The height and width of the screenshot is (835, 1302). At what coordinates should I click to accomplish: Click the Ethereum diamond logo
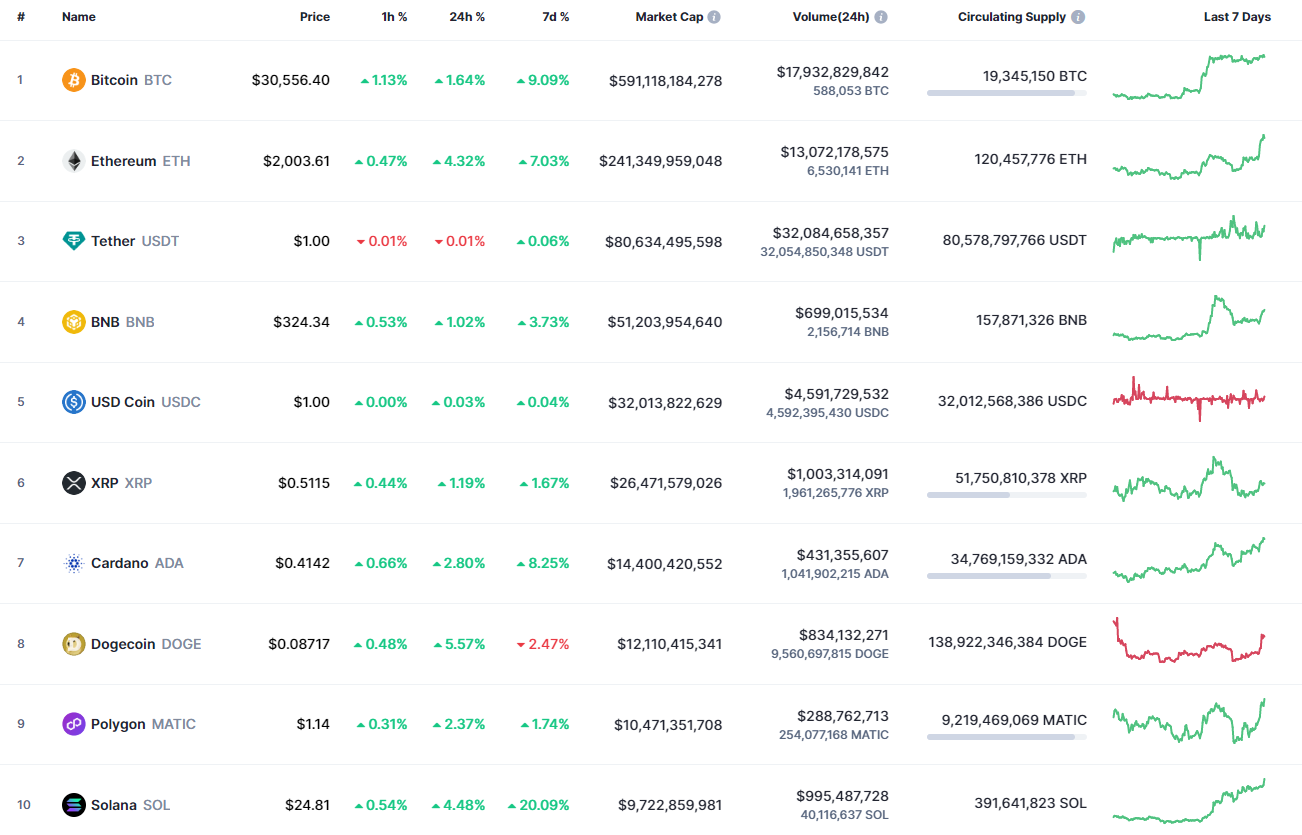tap(73, 160)
